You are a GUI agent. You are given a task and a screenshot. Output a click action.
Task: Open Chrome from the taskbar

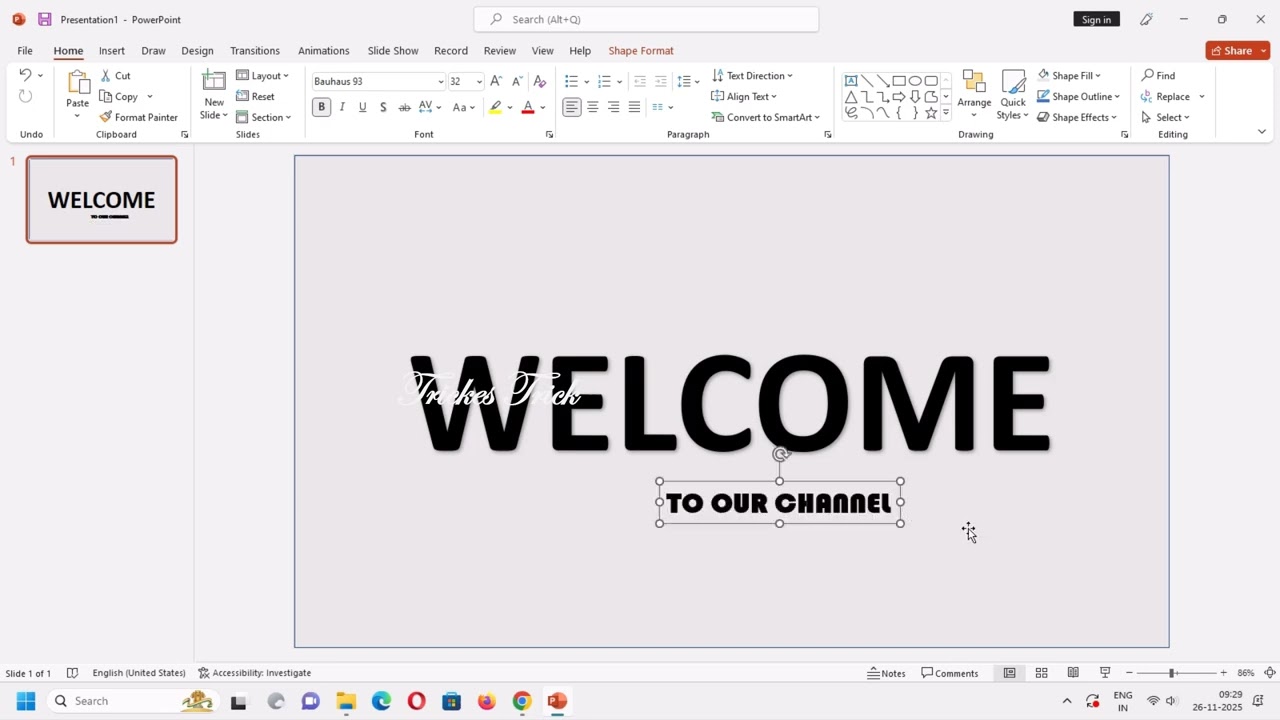pyautogui.click(x=522, y=701)
